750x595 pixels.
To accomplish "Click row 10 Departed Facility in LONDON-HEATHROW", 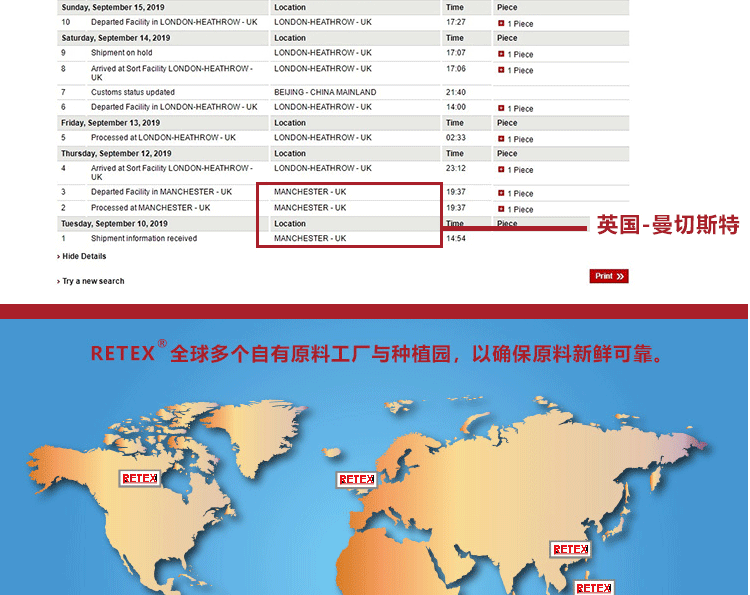I will click(x=174, y=22).
